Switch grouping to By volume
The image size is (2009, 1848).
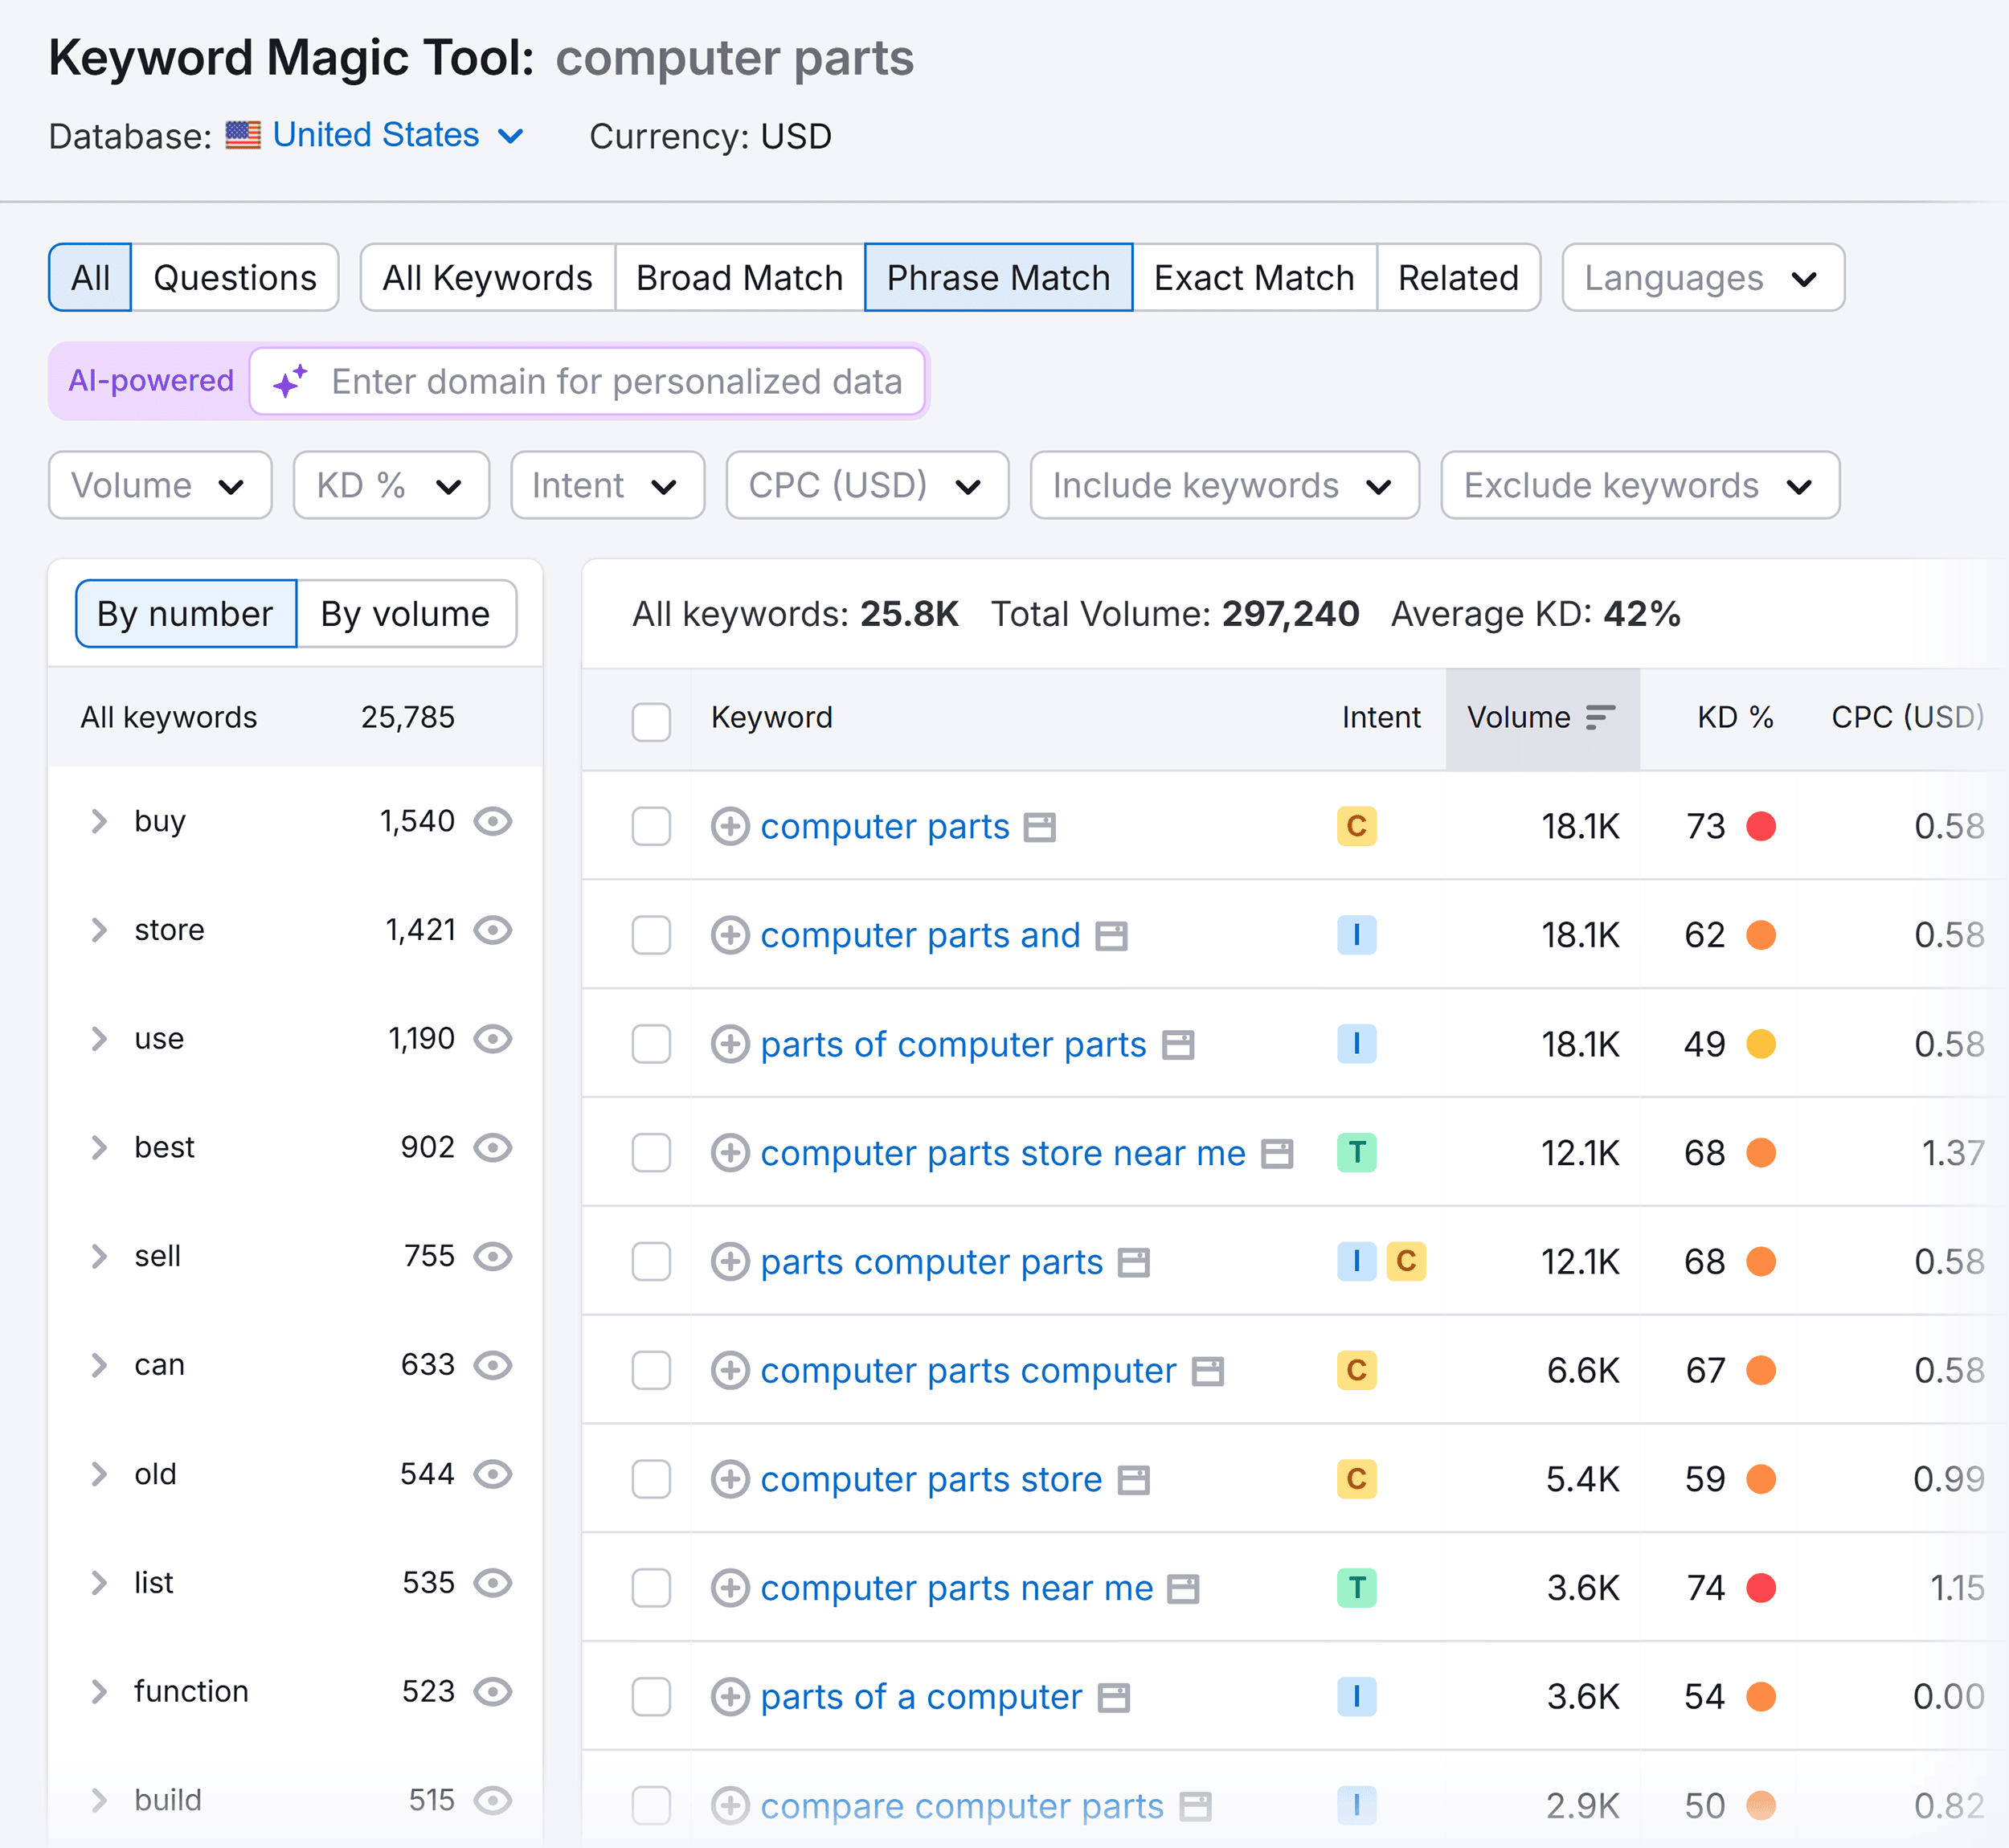(405, 614)
